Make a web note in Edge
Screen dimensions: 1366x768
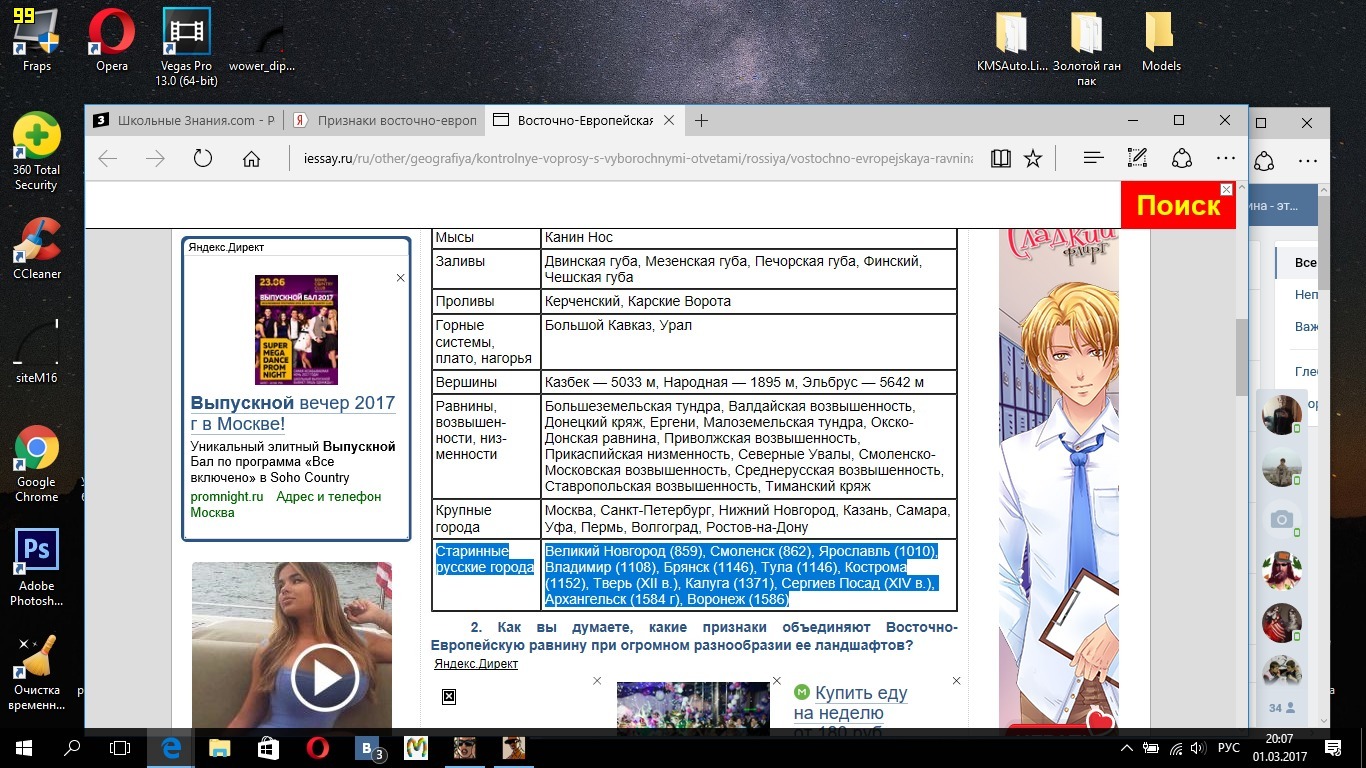point(1137,158)
